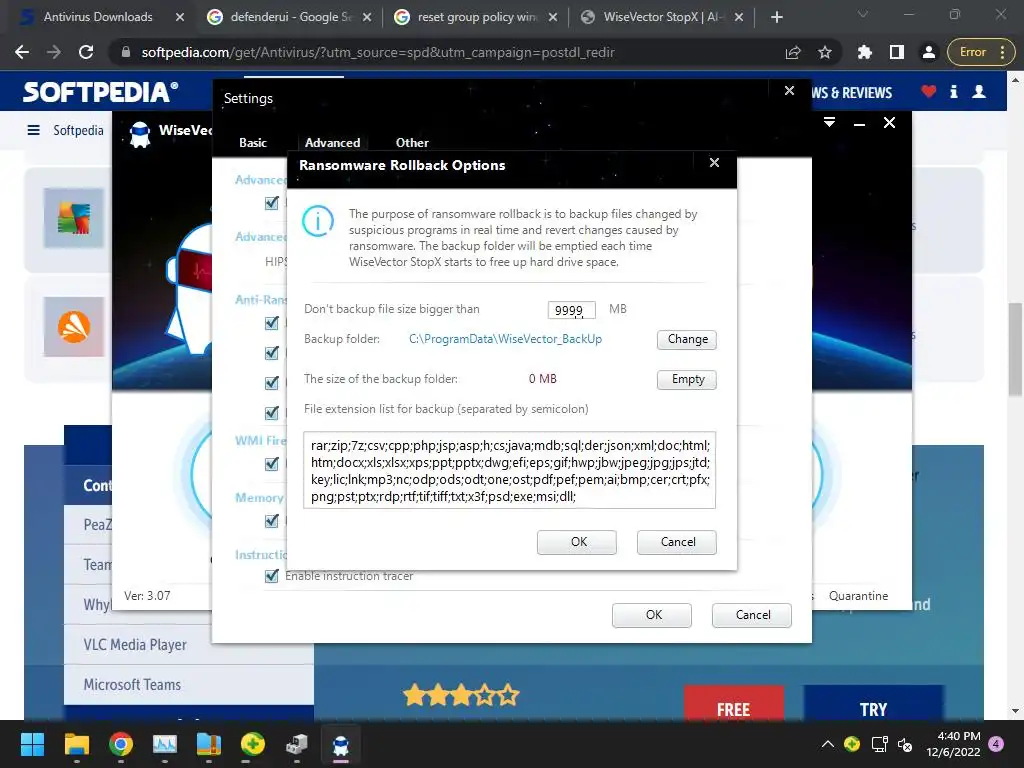Close the Antivirus Downloads tab

click(180, 17)
